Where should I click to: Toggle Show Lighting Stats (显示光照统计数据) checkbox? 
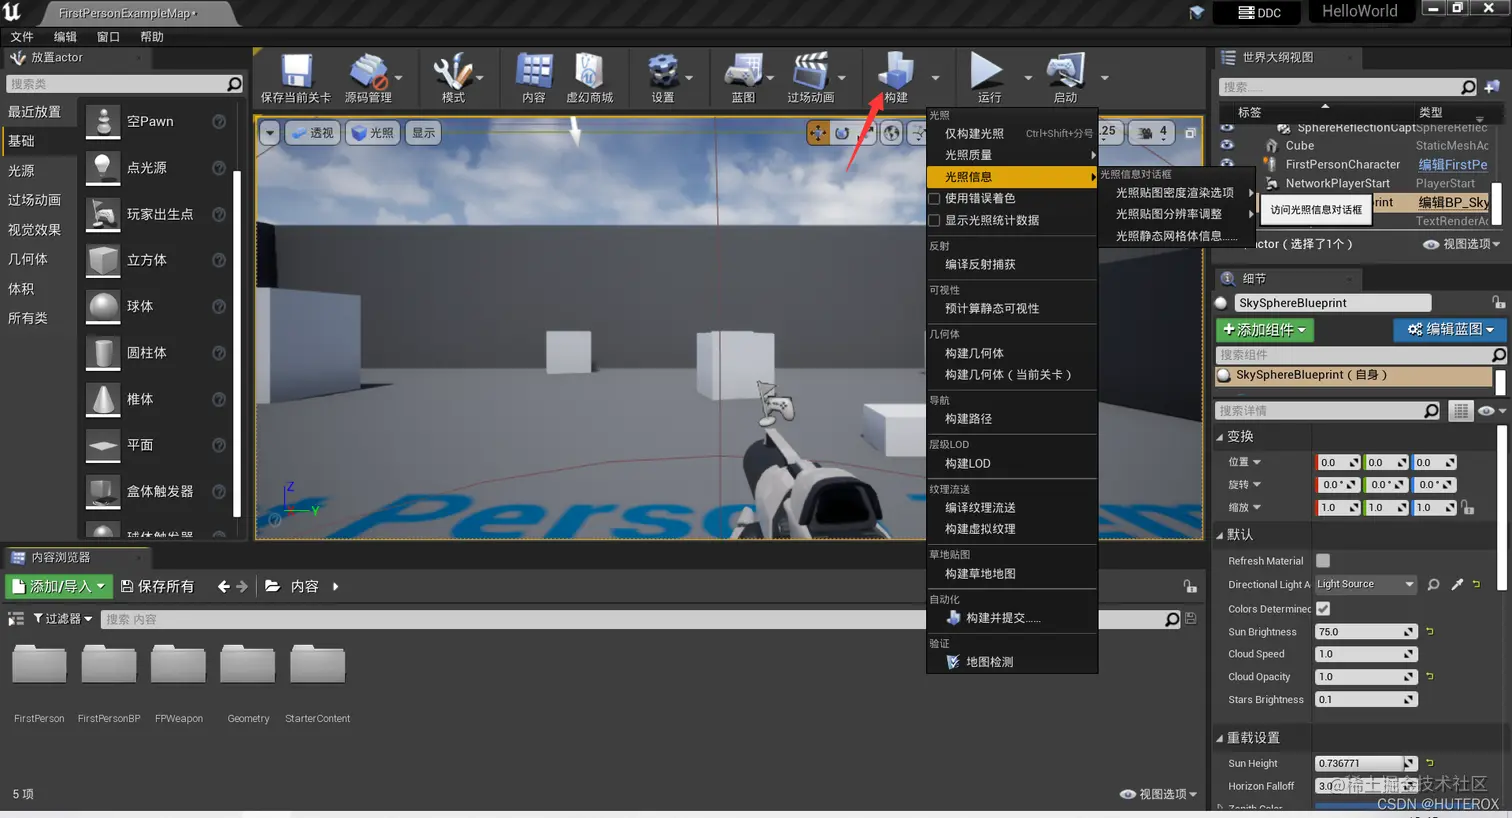pyautogui.click(x=934, y=220)
